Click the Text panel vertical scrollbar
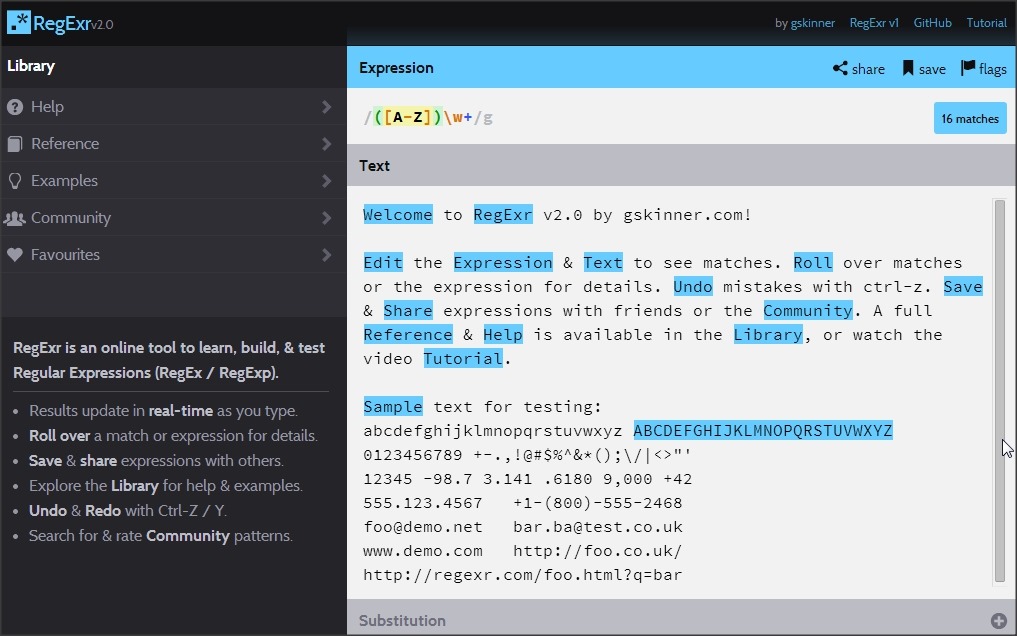 point(999,390)
